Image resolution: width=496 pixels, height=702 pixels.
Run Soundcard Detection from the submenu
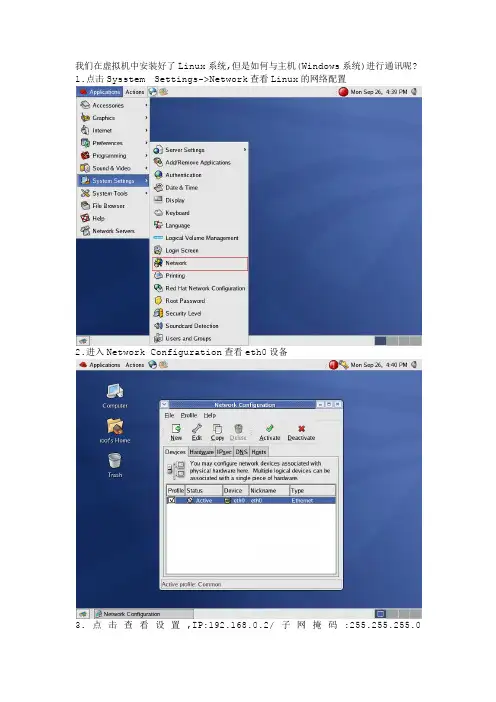point(198,326)
